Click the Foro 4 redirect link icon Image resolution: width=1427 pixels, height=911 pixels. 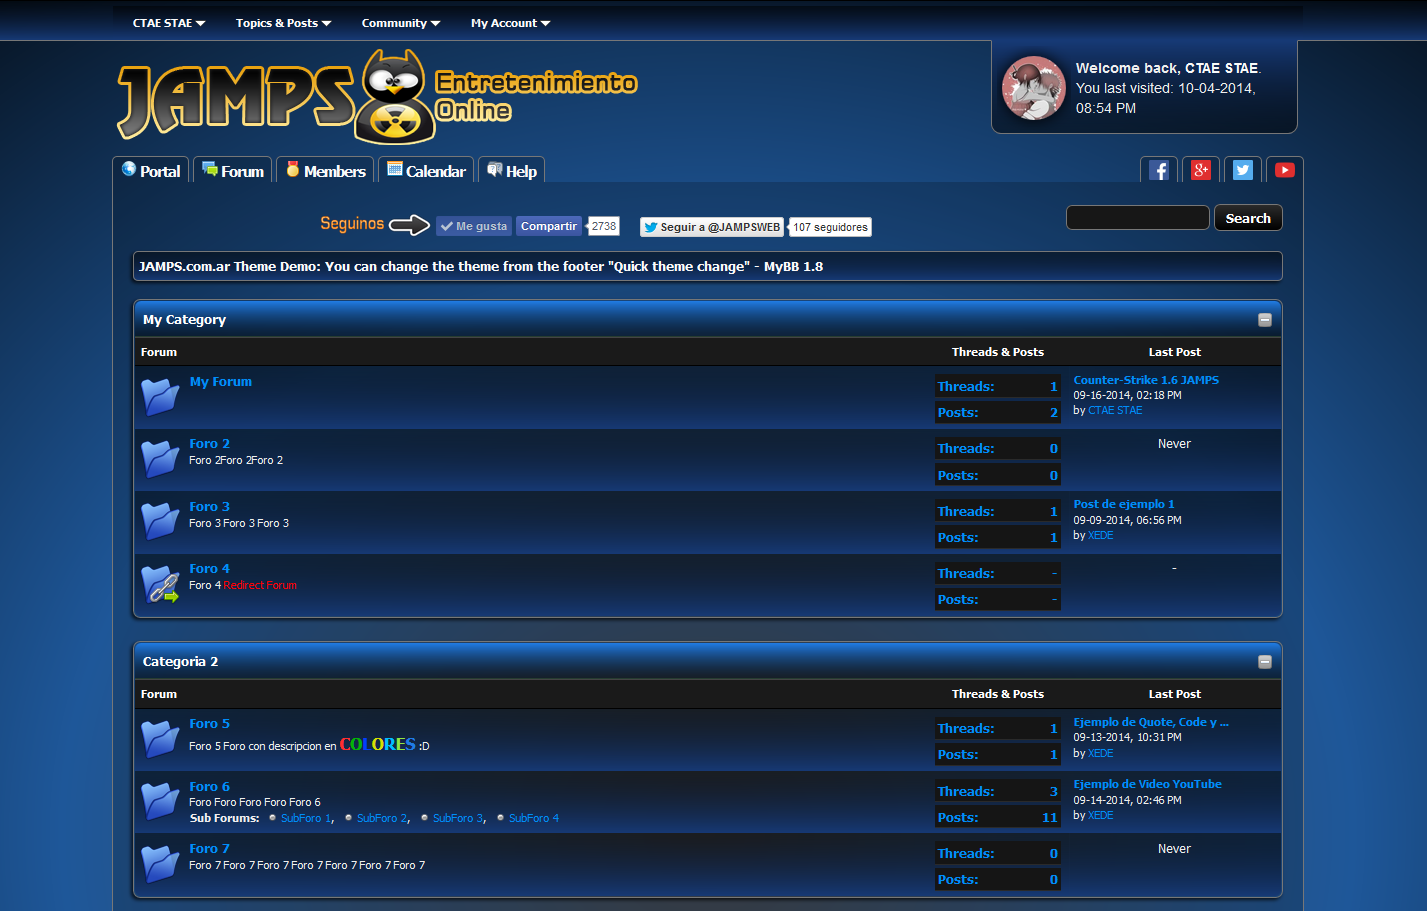click(160, 584)
